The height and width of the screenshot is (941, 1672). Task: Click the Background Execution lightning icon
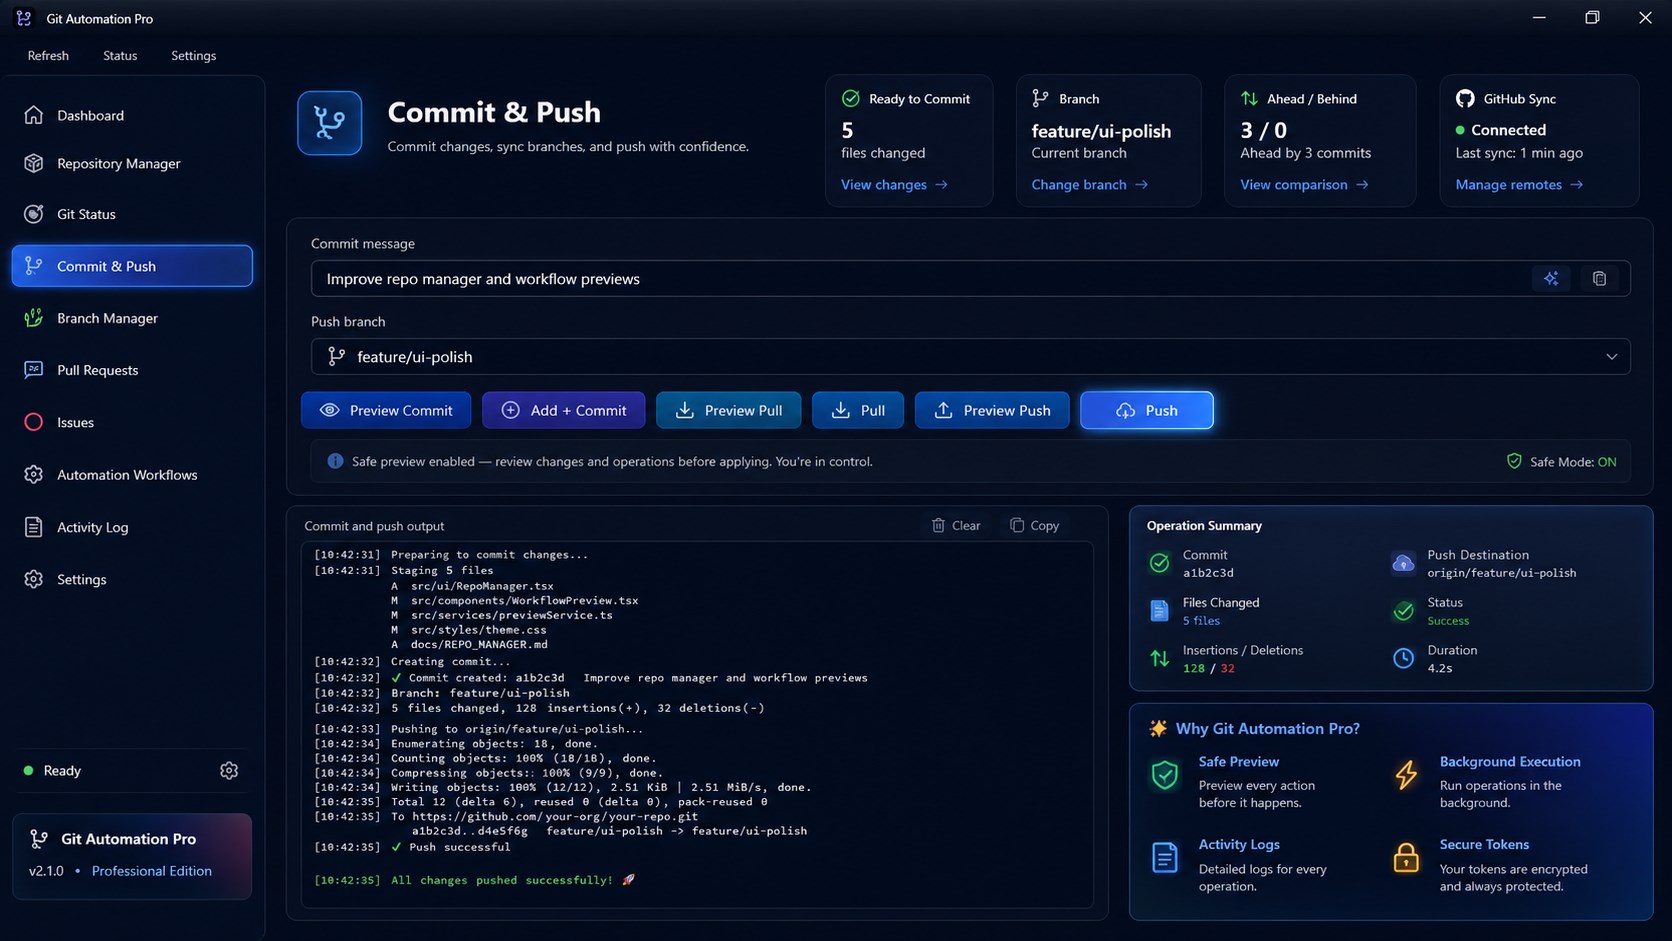click(1406, 774)
